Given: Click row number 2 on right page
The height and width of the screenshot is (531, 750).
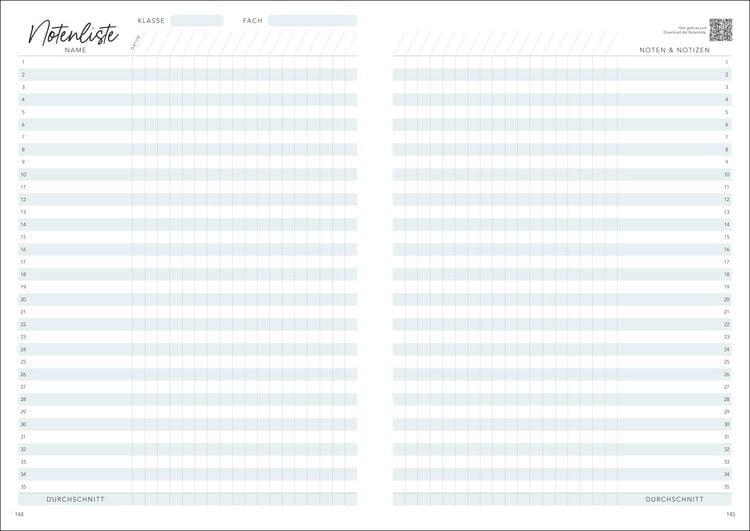Looking at the screenshot, I should (x=727, y=75).
